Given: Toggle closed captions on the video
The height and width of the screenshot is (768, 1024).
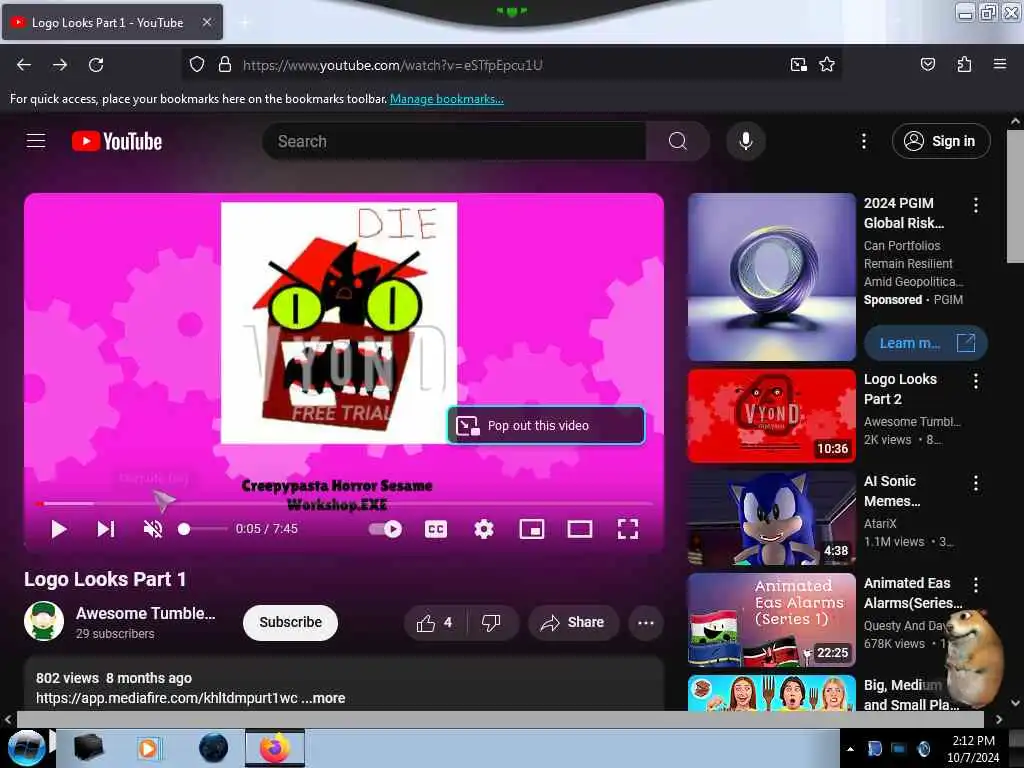Looking at the screenshot, I should point(436,529).
